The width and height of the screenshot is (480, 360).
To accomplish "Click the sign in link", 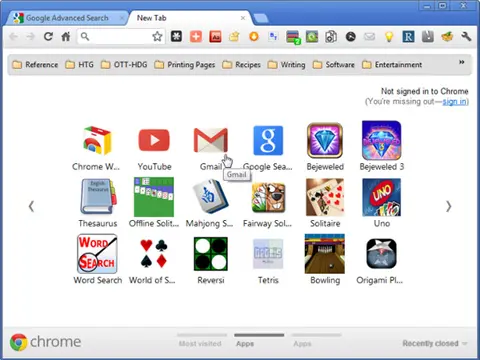I will (x=455, y=101).
